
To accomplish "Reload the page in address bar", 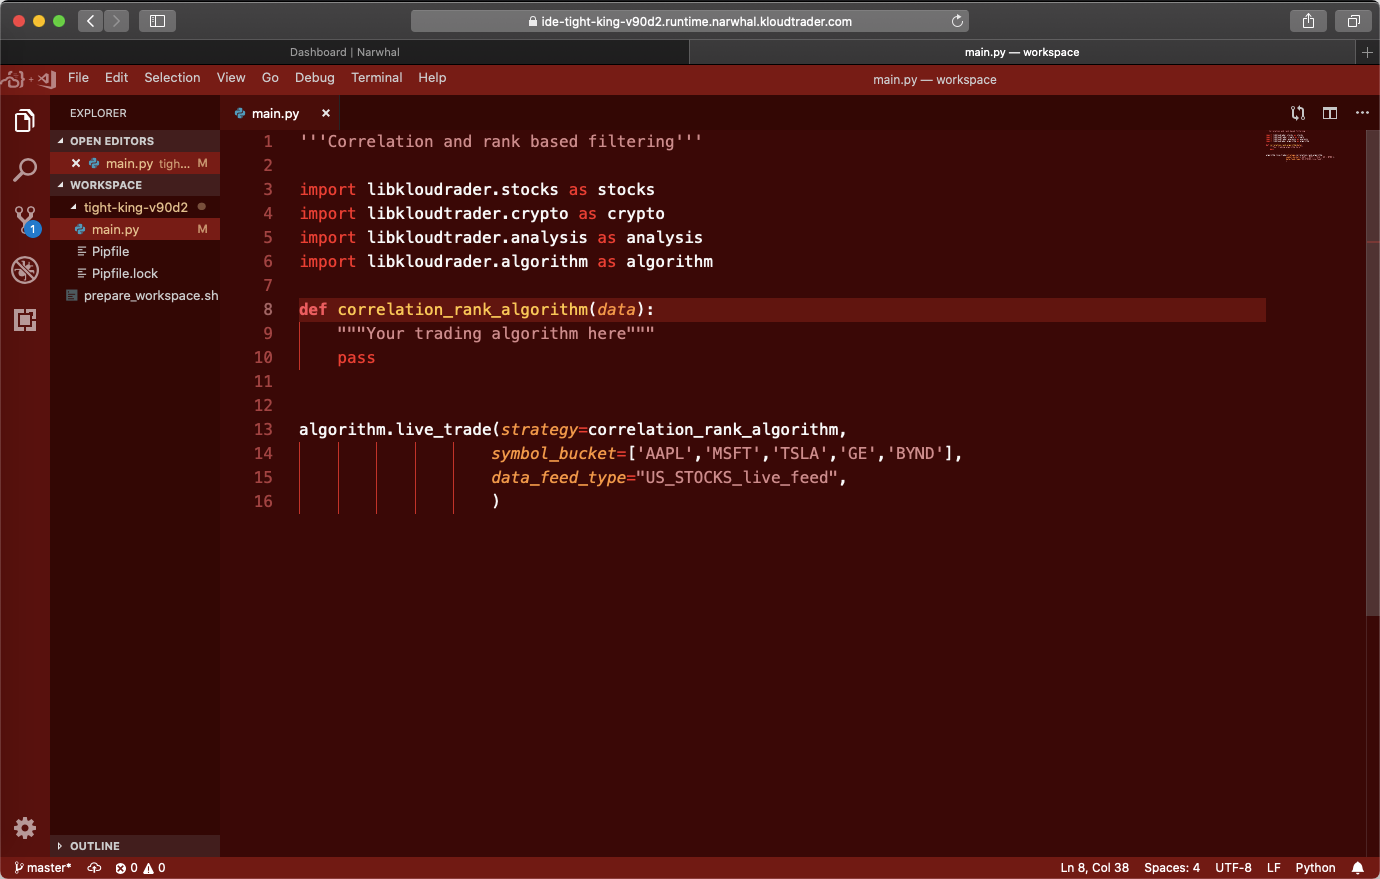I will click(957, 21).
